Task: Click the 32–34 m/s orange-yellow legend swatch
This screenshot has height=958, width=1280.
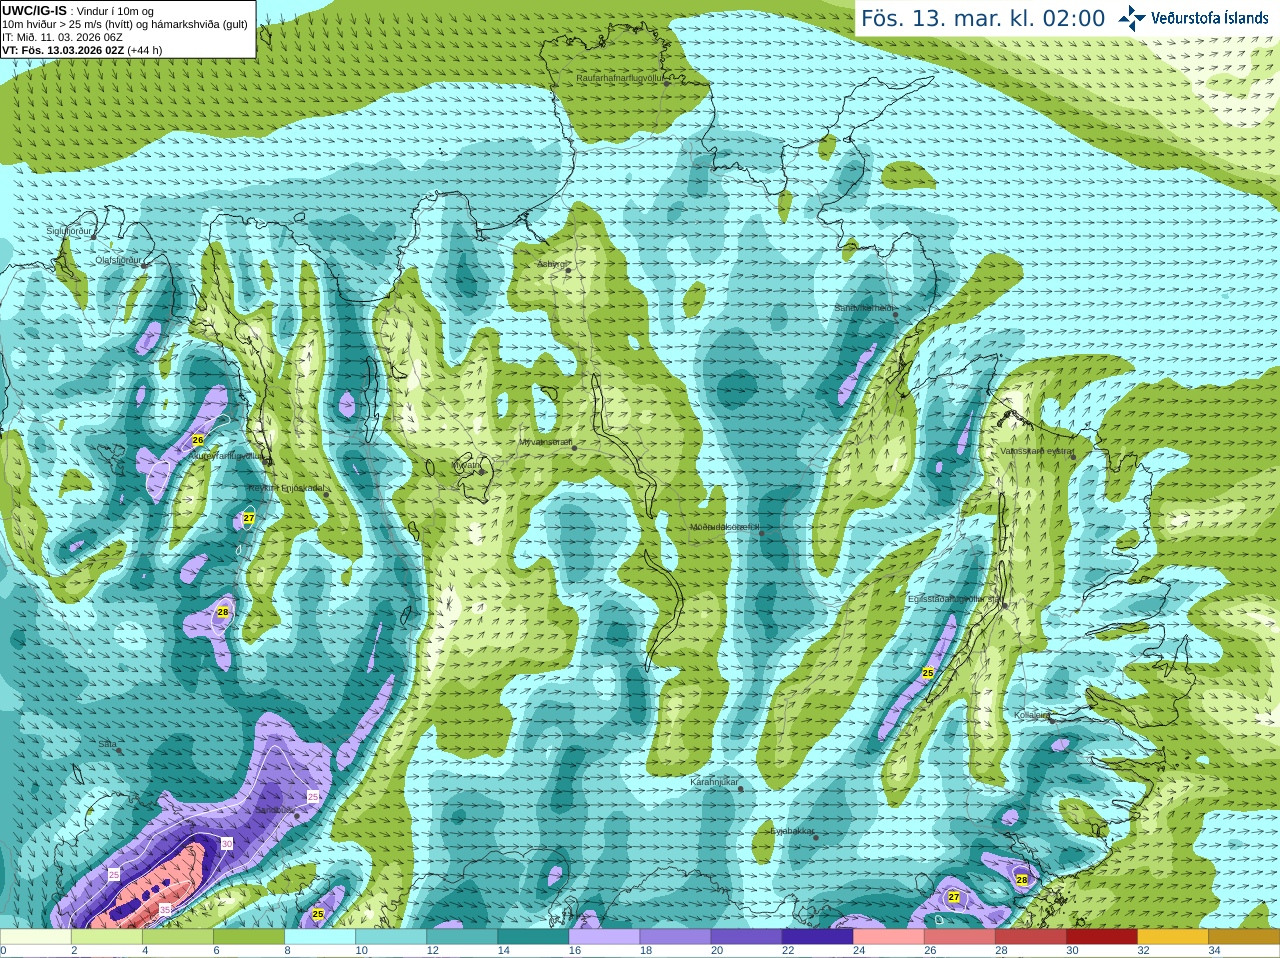Action: [x=1173, y=937]
